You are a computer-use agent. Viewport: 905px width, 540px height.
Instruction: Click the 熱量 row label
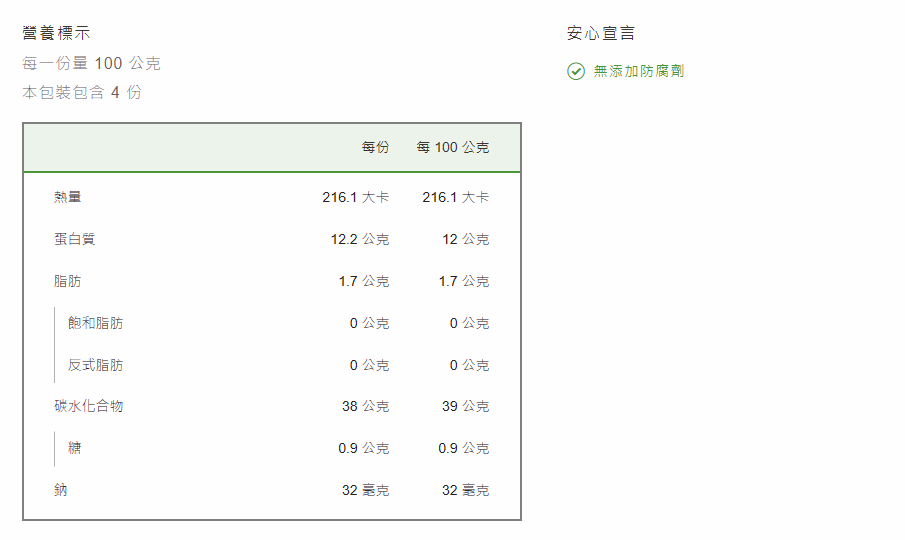(x=68, y=197)
